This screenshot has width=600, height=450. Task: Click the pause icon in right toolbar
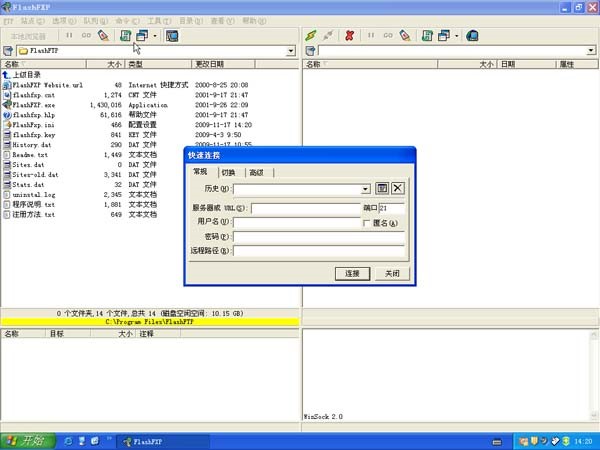(x=371, y=35)
